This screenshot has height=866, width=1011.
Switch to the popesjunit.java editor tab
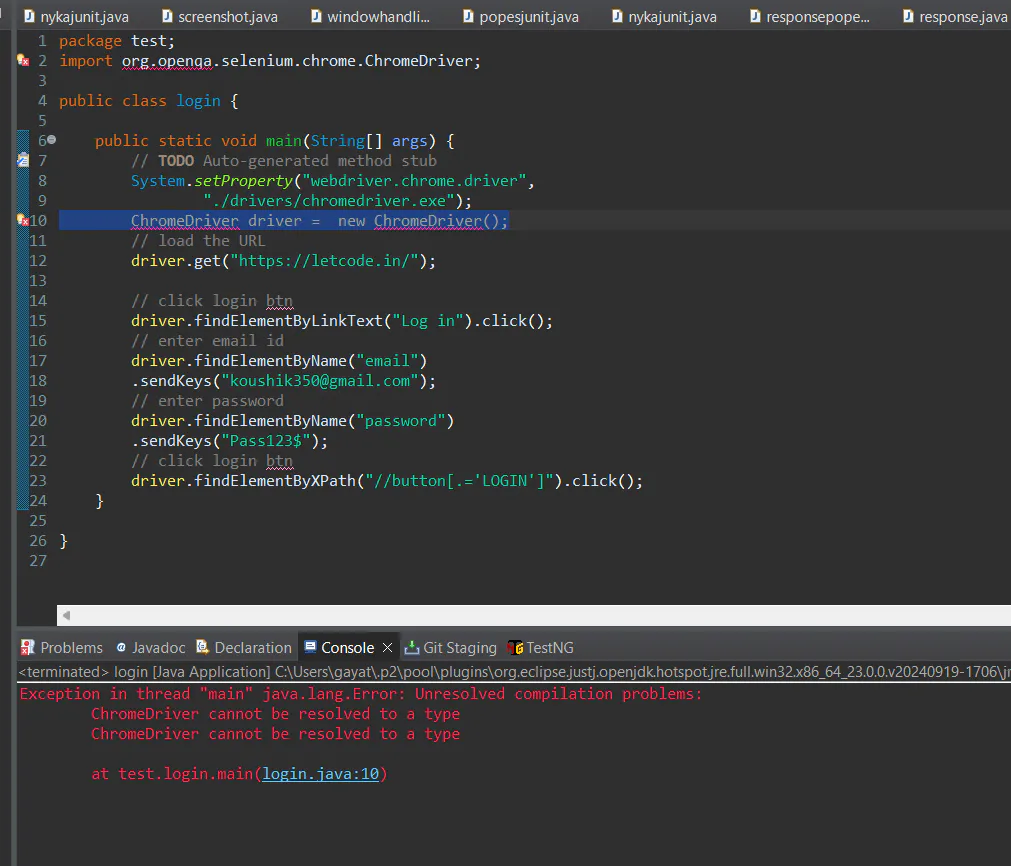520,17
